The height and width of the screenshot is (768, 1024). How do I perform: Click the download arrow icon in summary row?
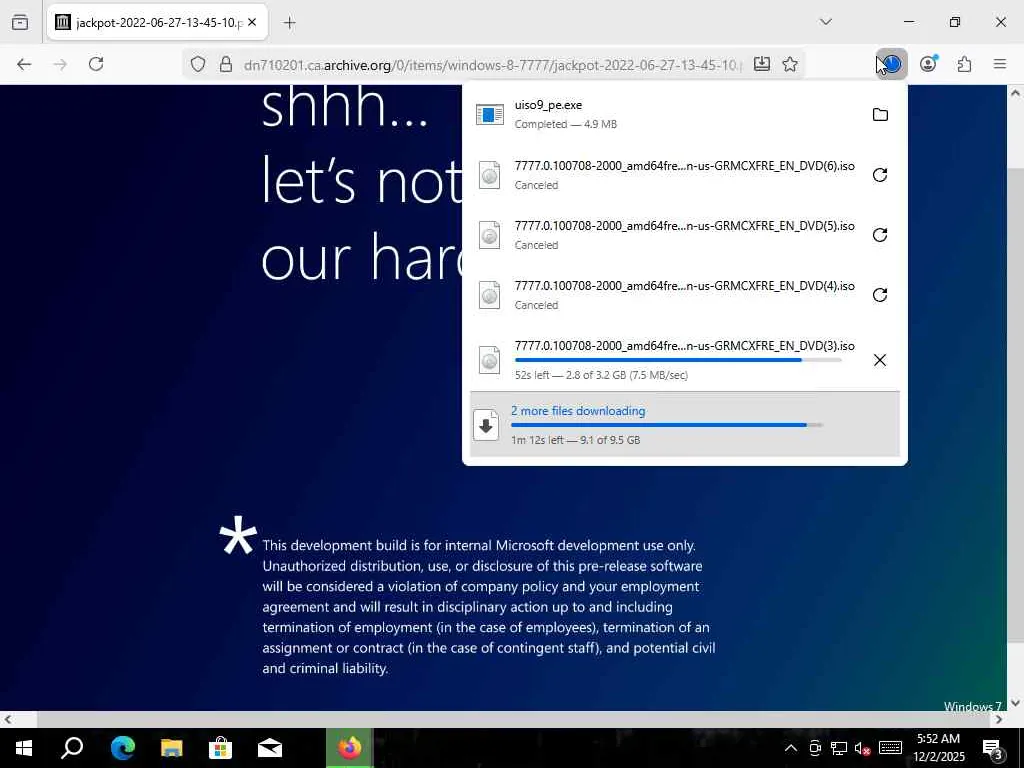pos(486,425)
